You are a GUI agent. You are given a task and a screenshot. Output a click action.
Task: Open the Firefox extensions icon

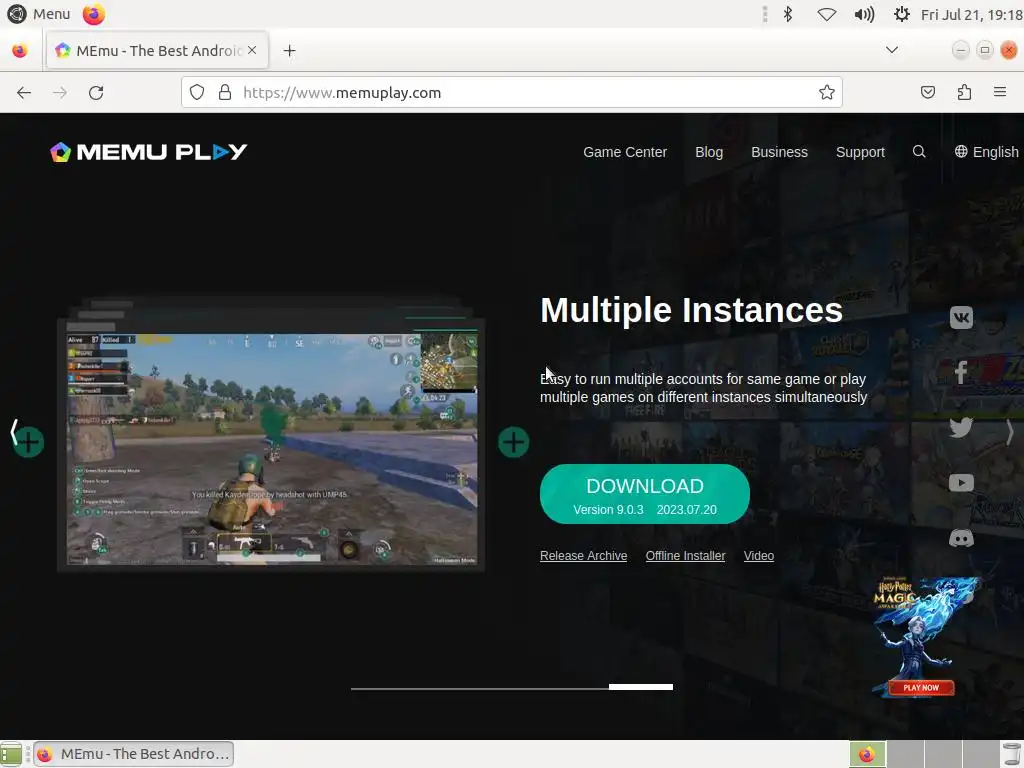point(965,93)
